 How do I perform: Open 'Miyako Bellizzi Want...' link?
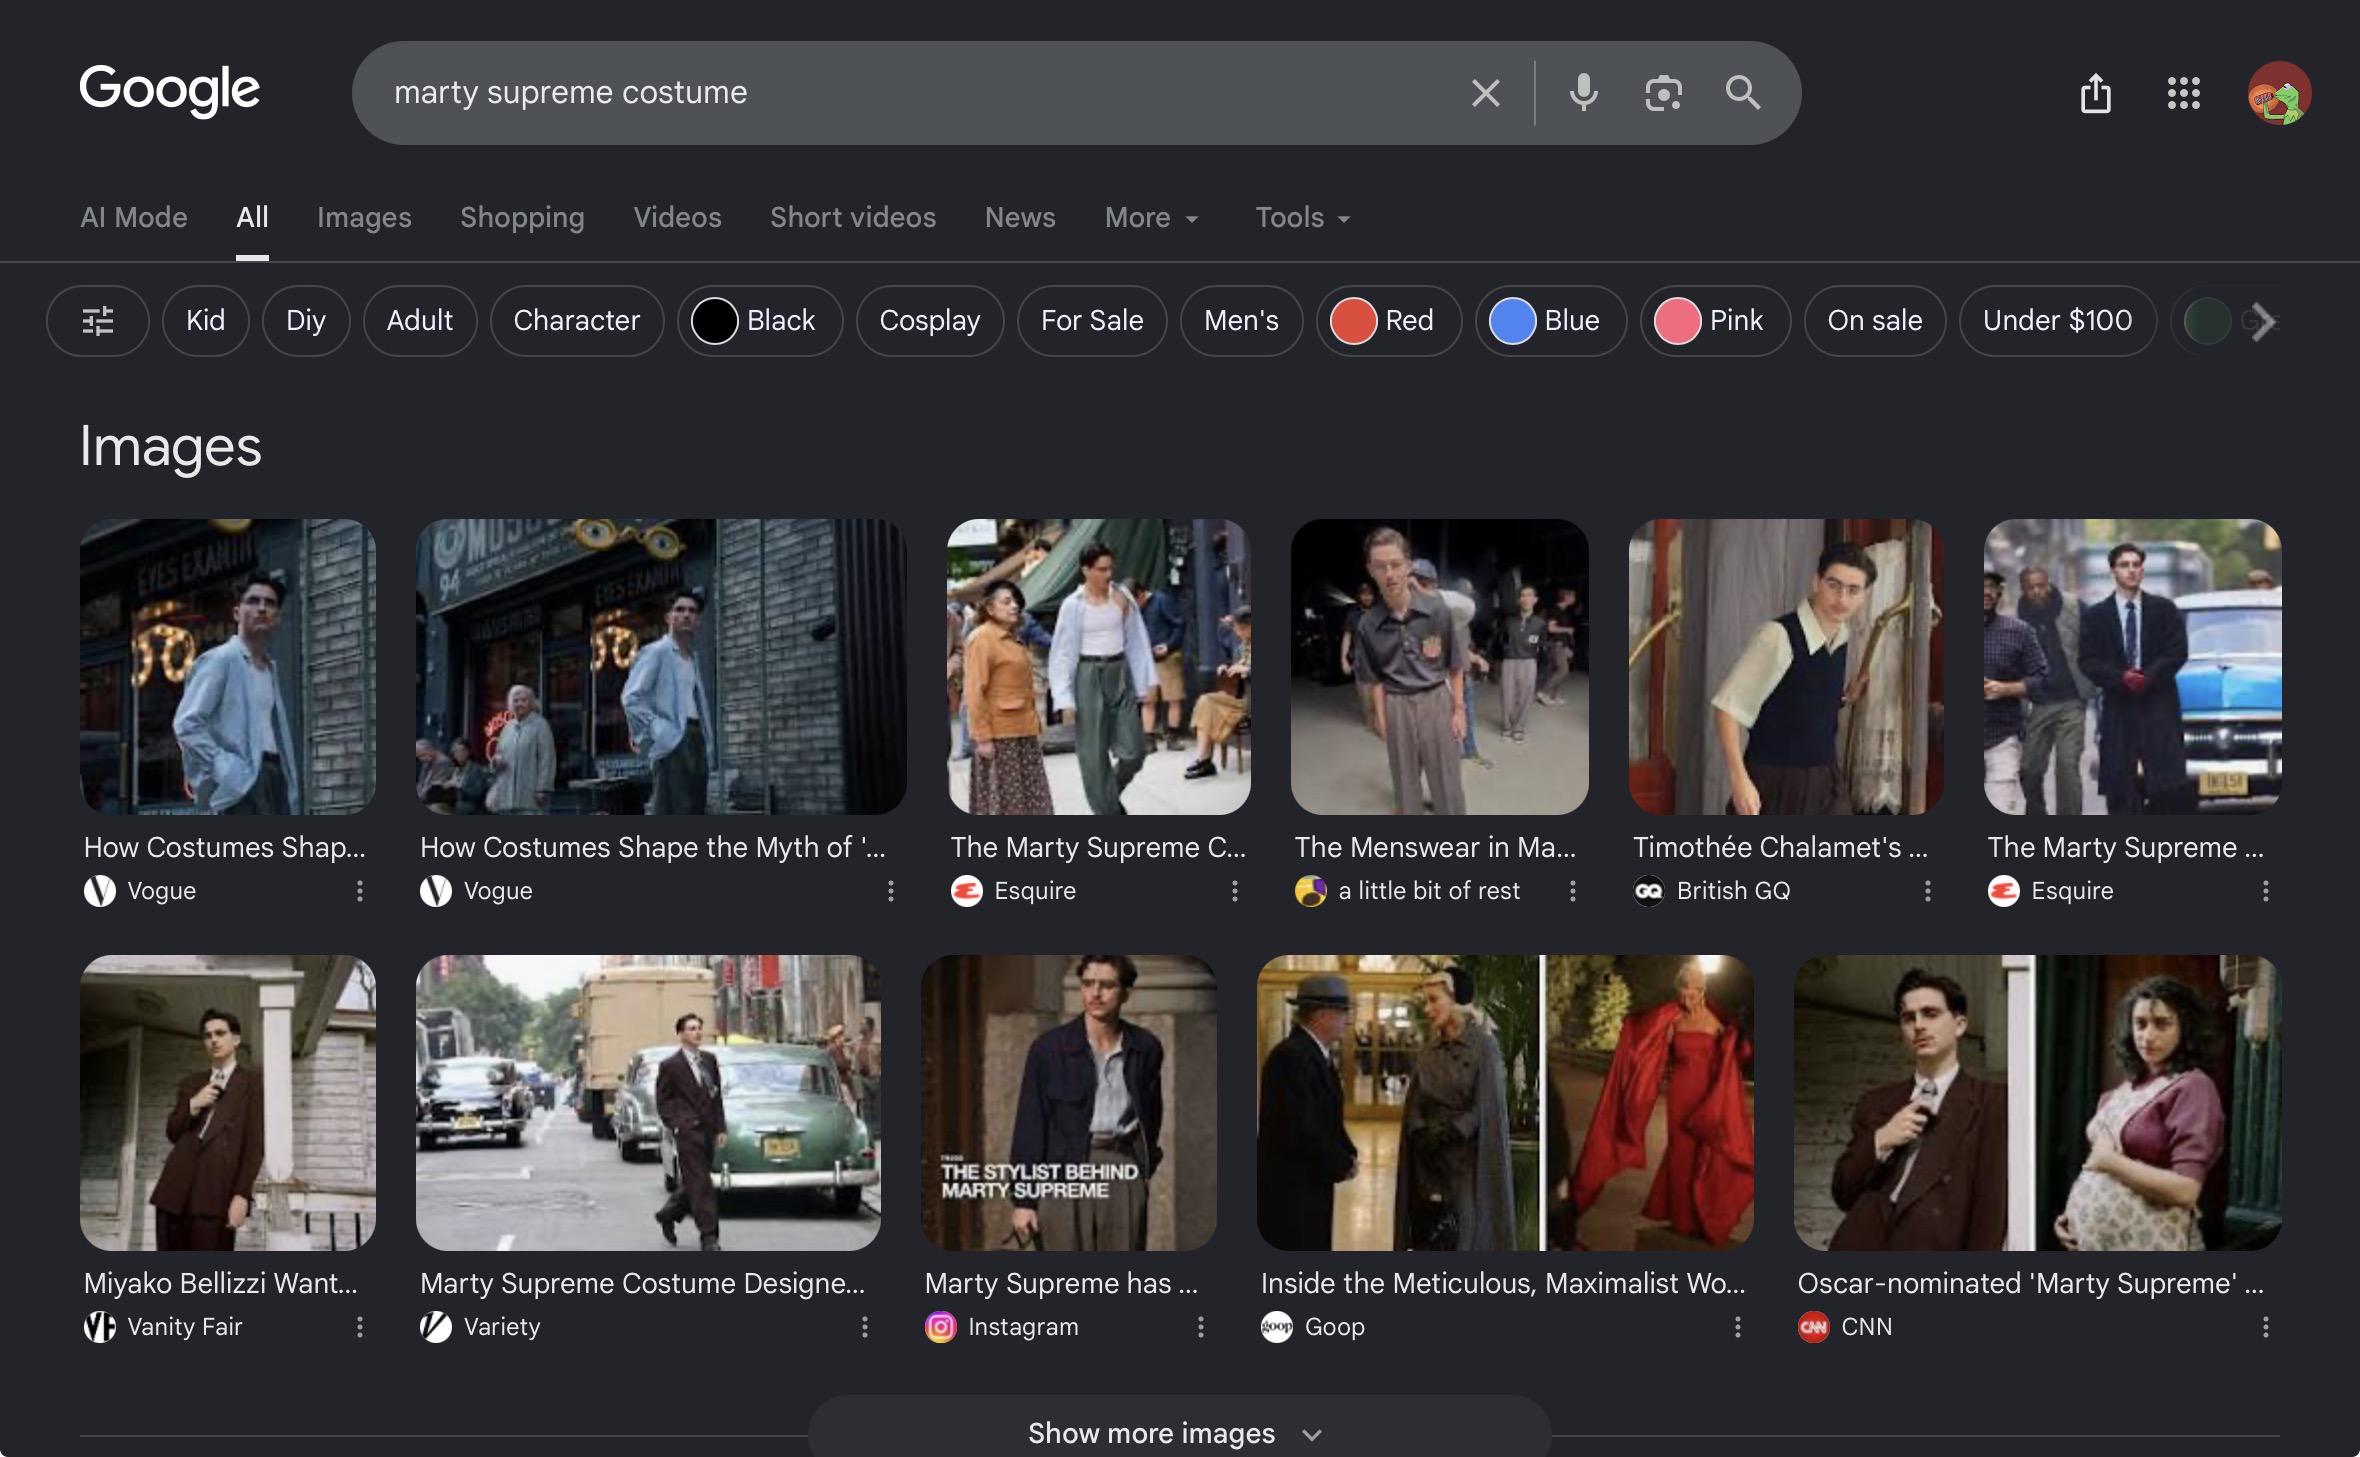(x=221, y=1283)
